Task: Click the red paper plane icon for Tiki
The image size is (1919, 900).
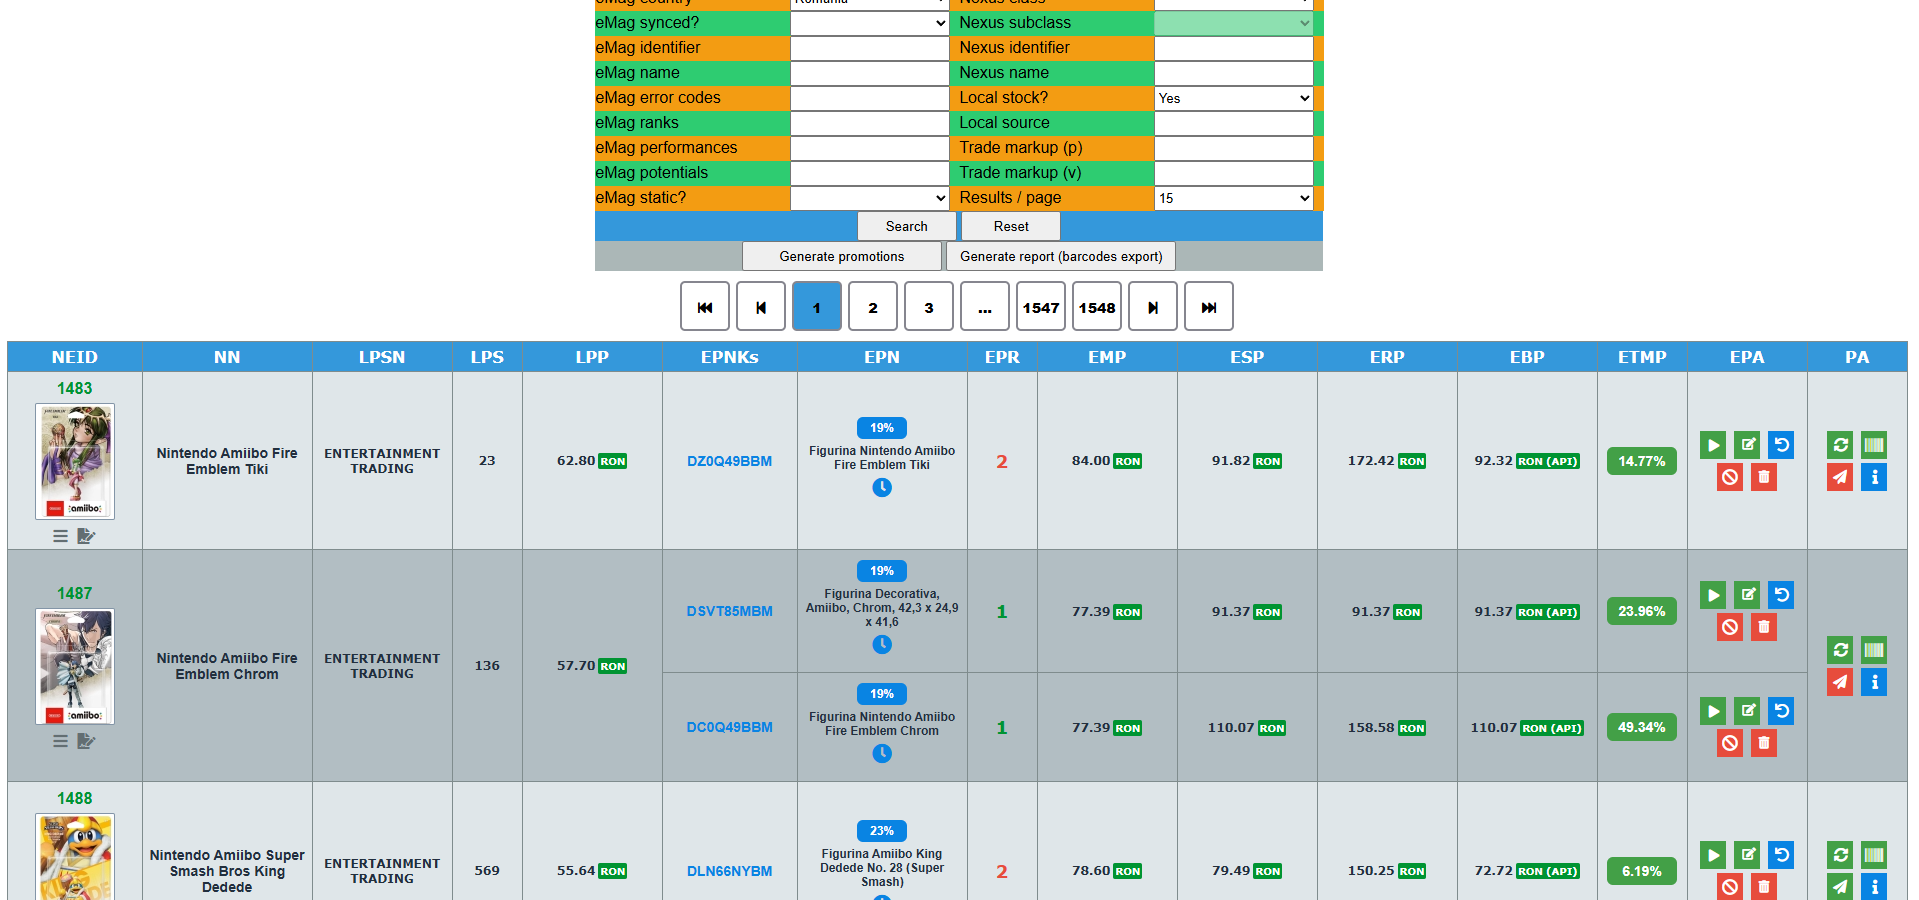Action: [1840, 477]
